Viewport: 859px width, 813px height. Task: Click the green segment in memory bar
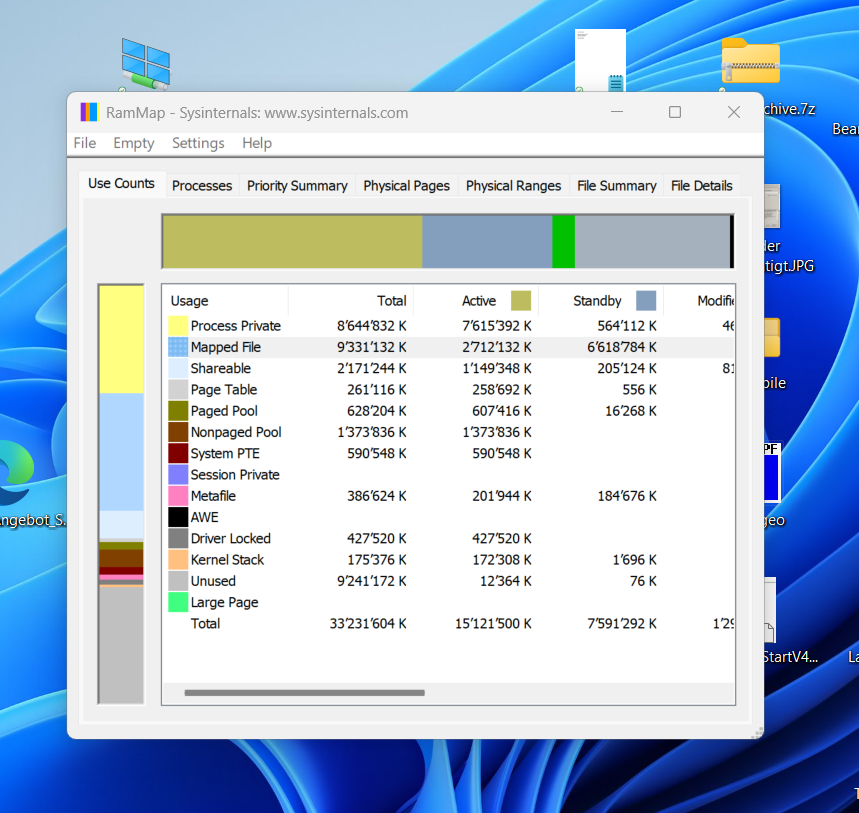[563, 242]
